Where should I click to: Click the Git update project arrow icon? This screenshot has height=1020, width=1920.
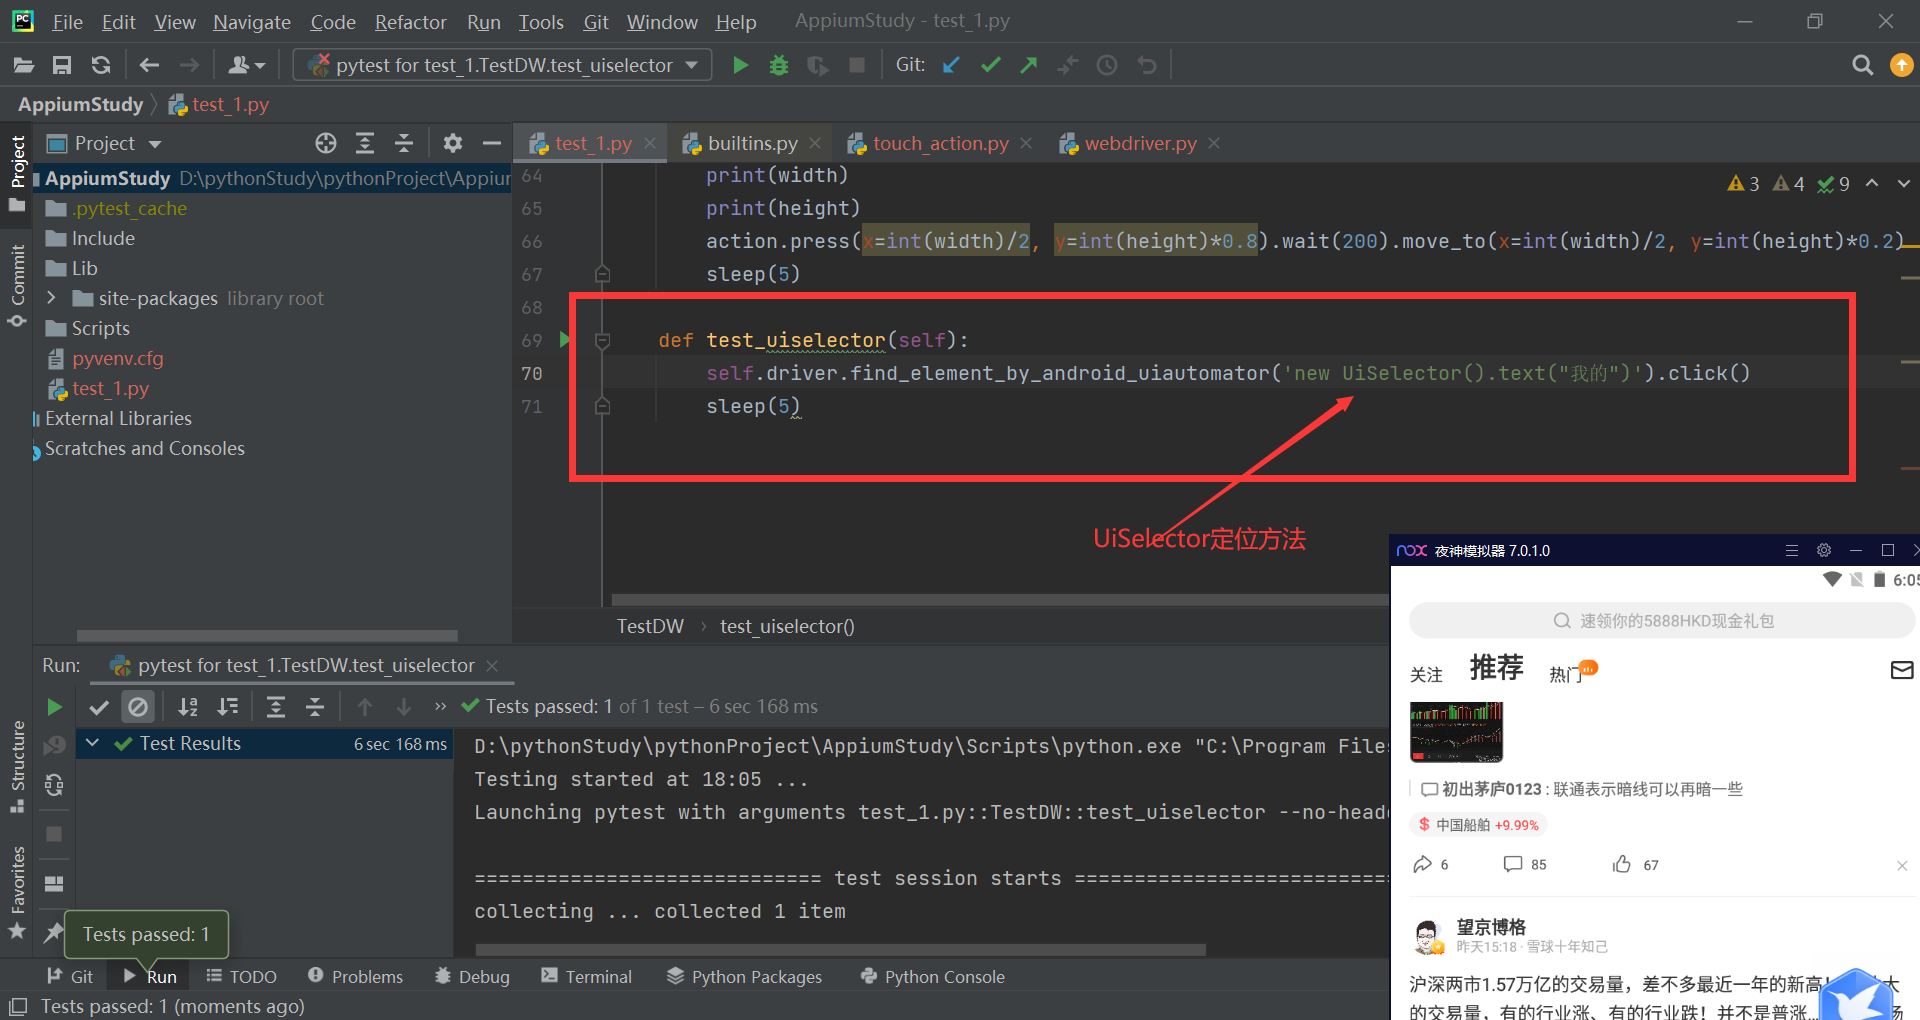point(951,65)
